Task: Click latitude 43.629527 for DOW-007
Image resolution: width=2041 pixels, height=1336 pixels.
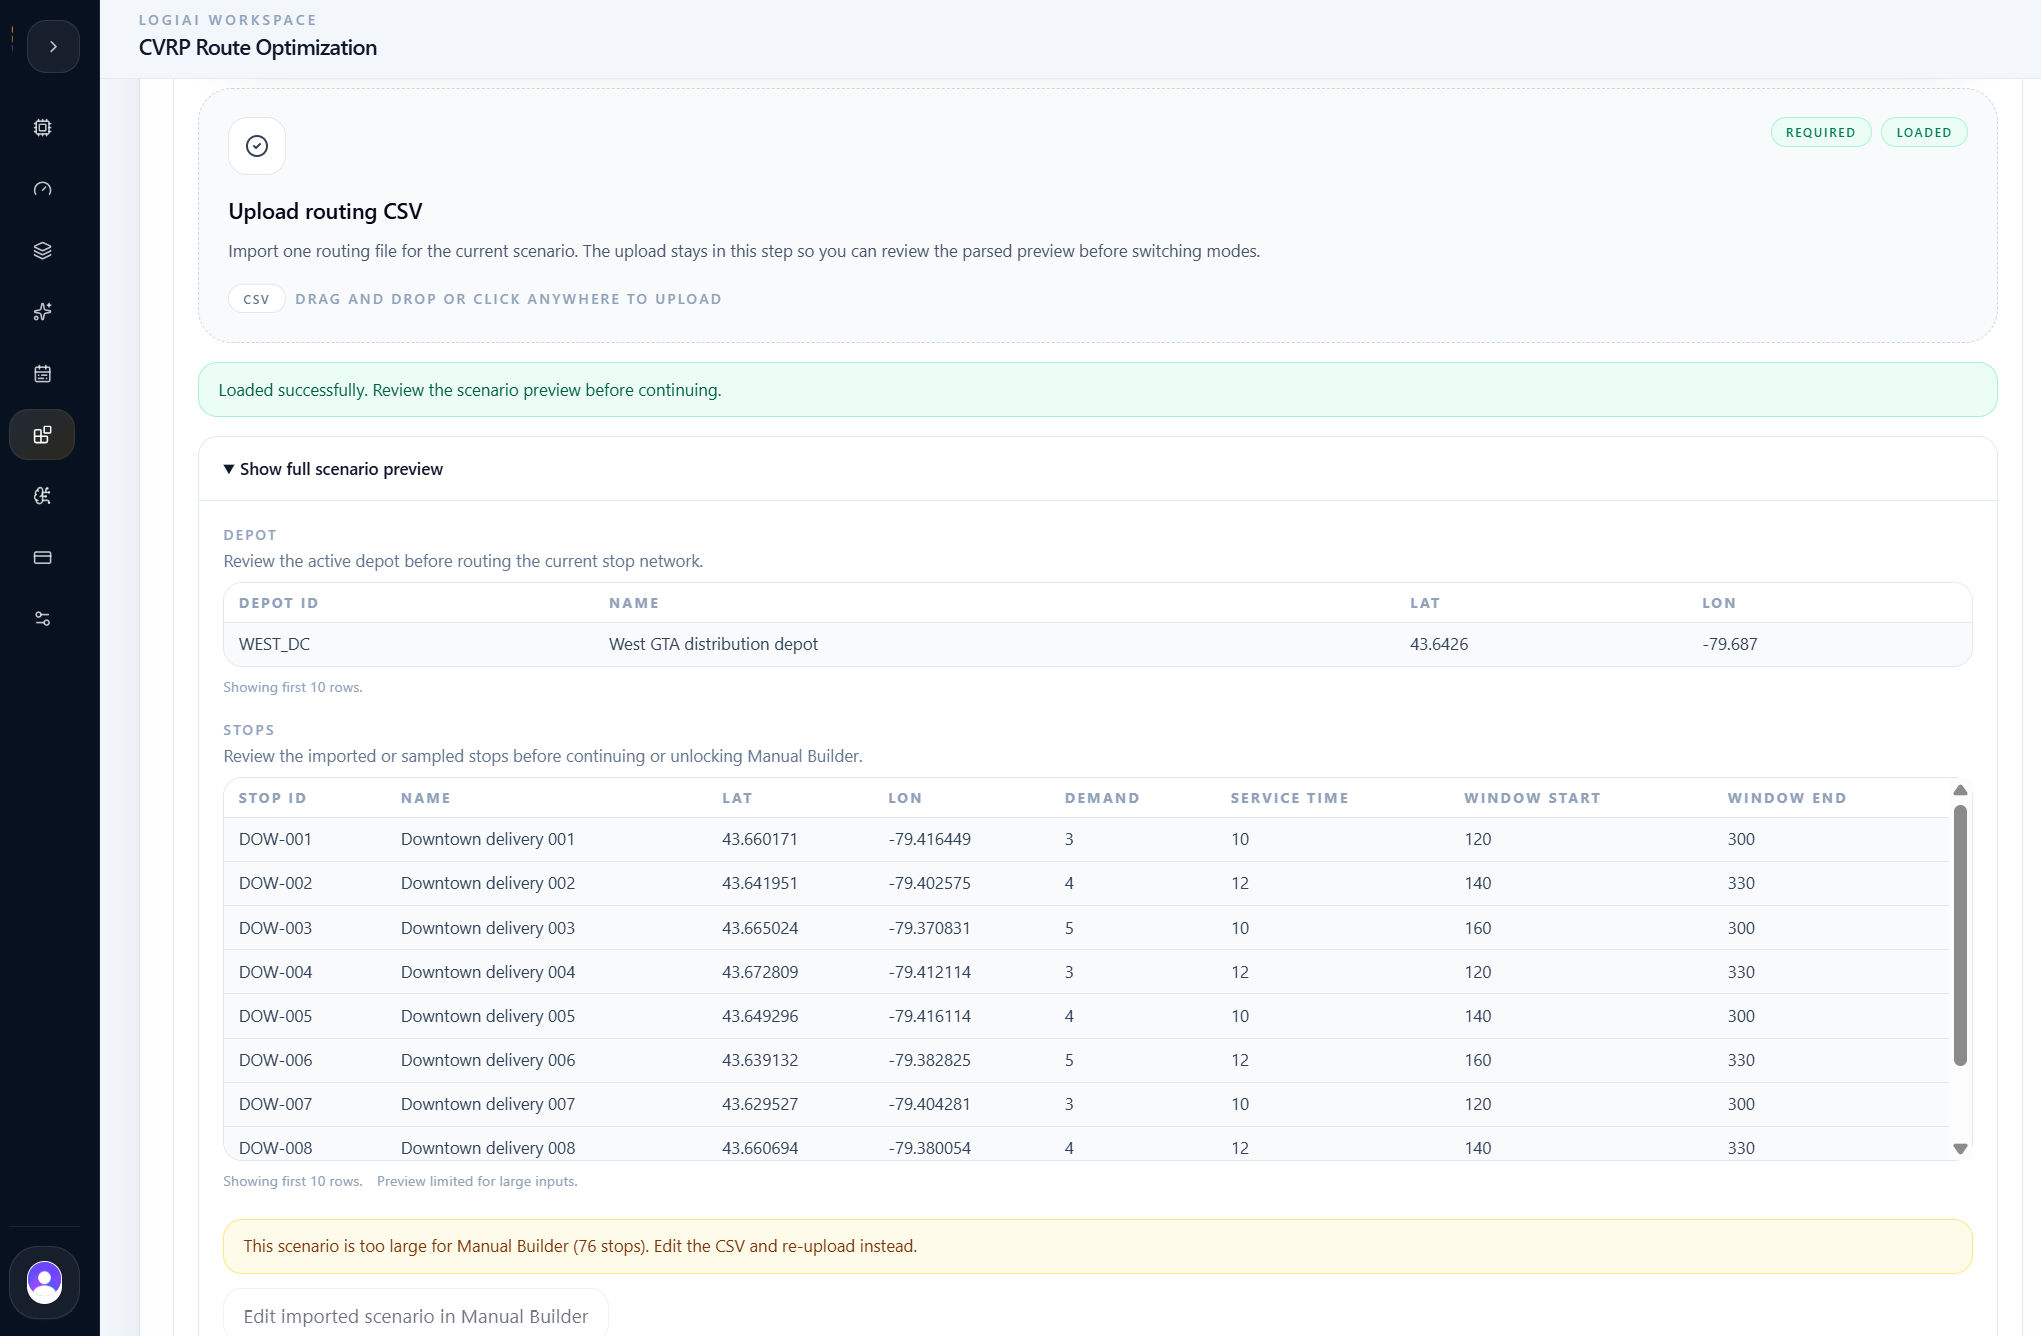Action: (760, 1104)
